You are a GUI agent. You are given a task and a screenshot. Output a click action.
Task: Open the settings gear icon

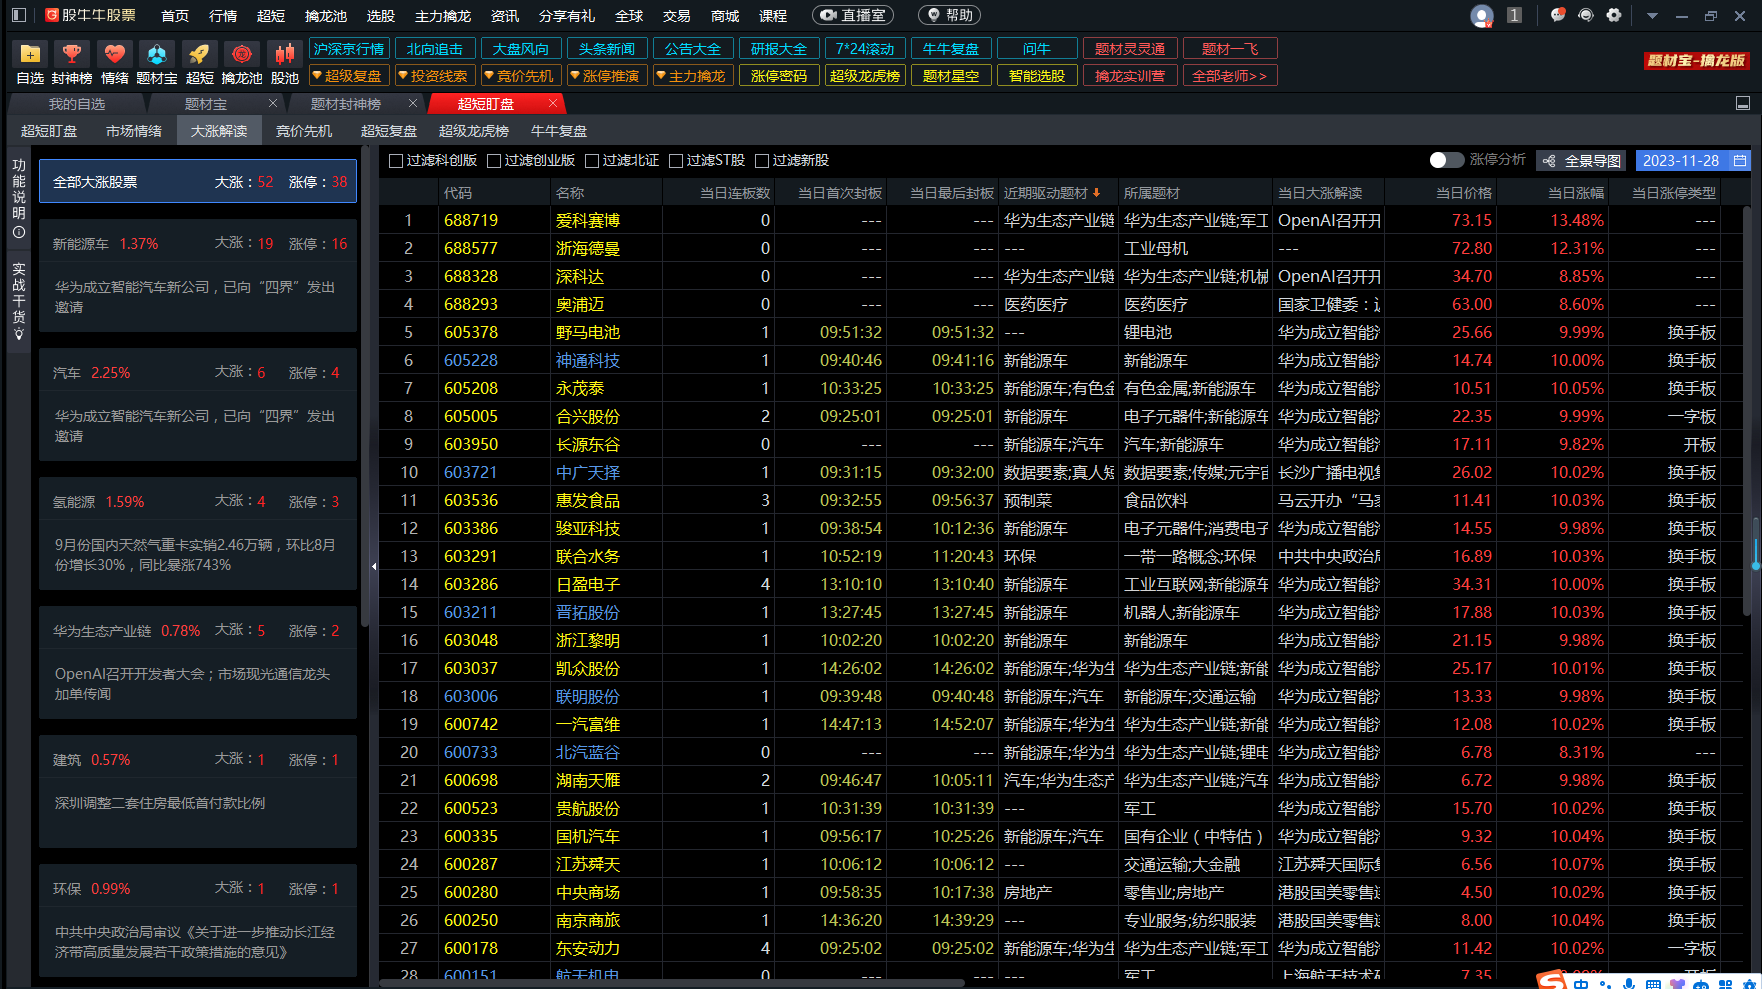[1614, 15]
